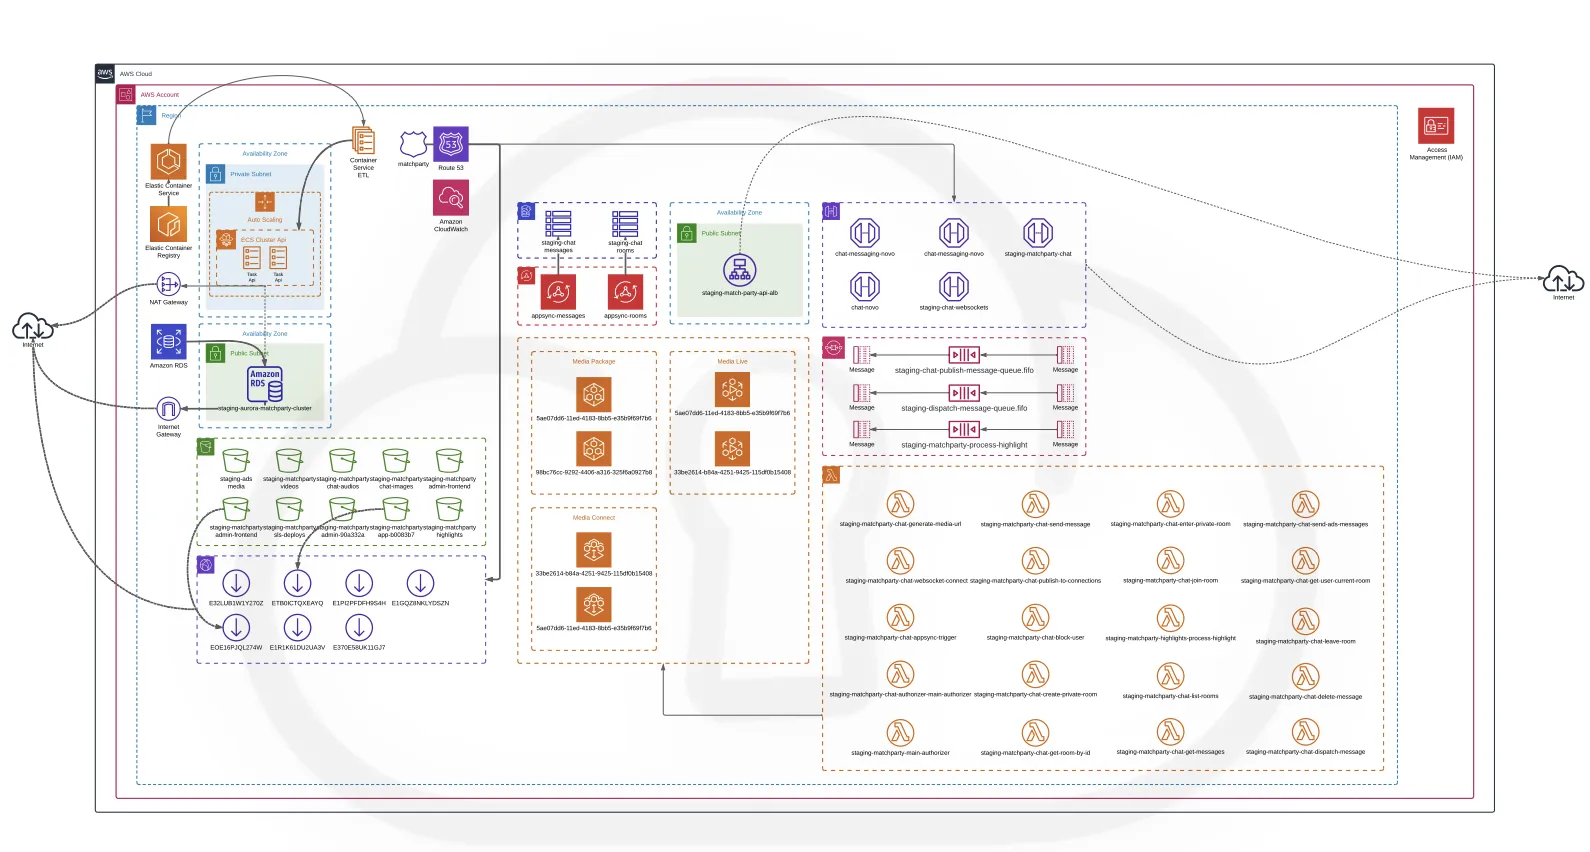Select Media Package channel 98bc76cc icon
Screen dimensions: 1590x852
click(594, 449)
